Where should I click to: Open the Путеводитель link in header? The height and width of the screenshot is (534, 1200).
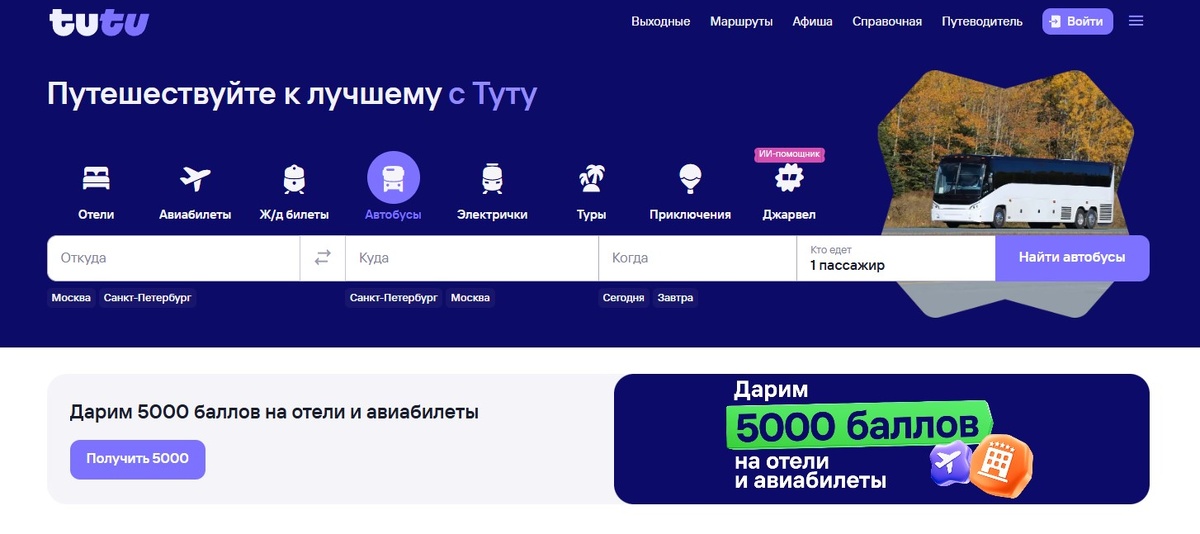(x=982, y=21)
